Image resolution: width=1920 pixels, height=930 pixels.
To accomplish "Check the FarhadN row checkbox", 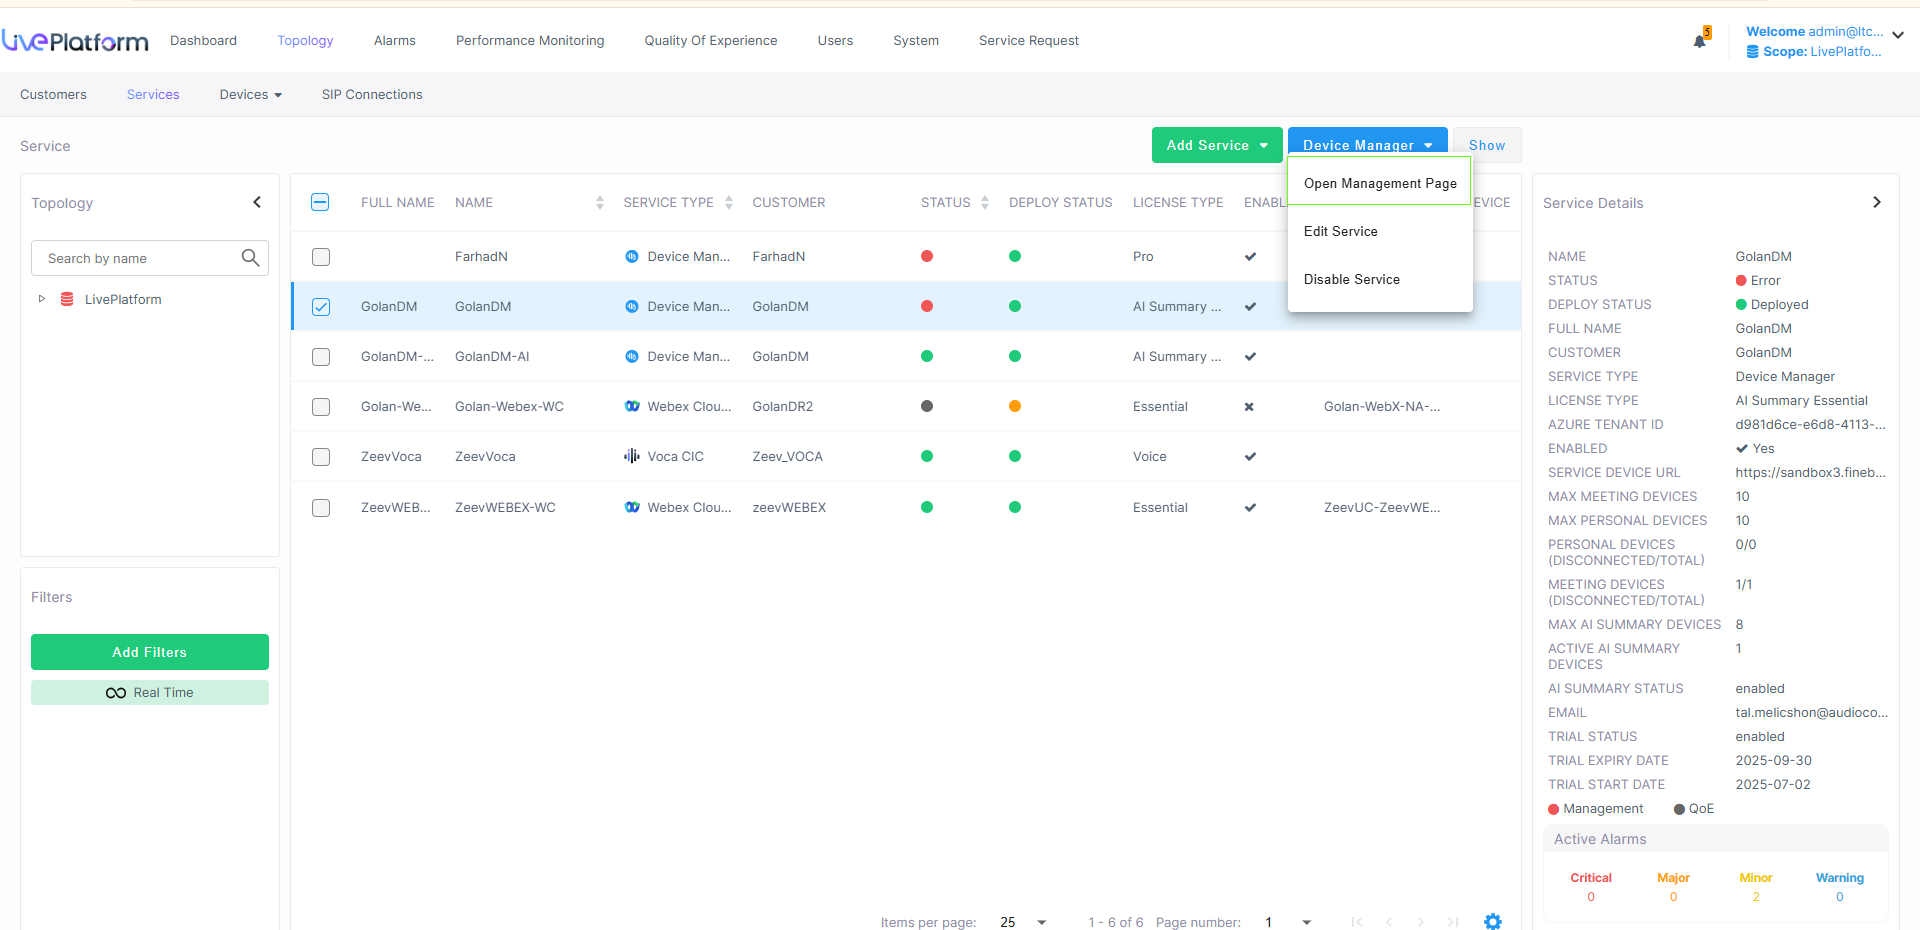I will (321, 257).
